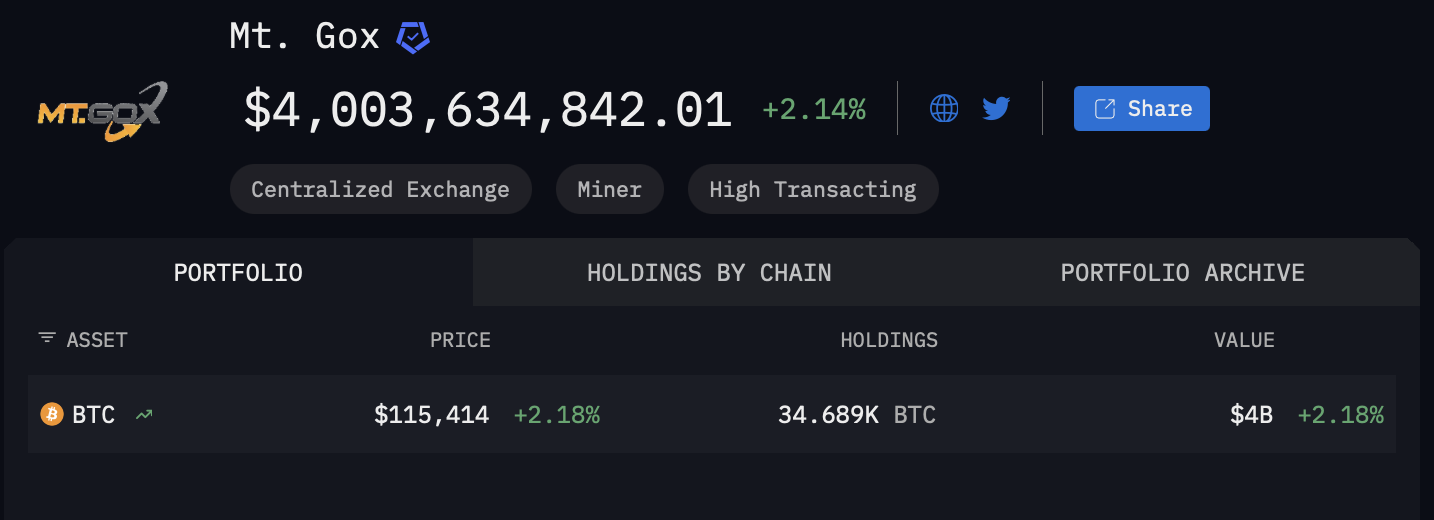
Task: Open the Portfolio Archive tab
Action: pos(1182,272)
